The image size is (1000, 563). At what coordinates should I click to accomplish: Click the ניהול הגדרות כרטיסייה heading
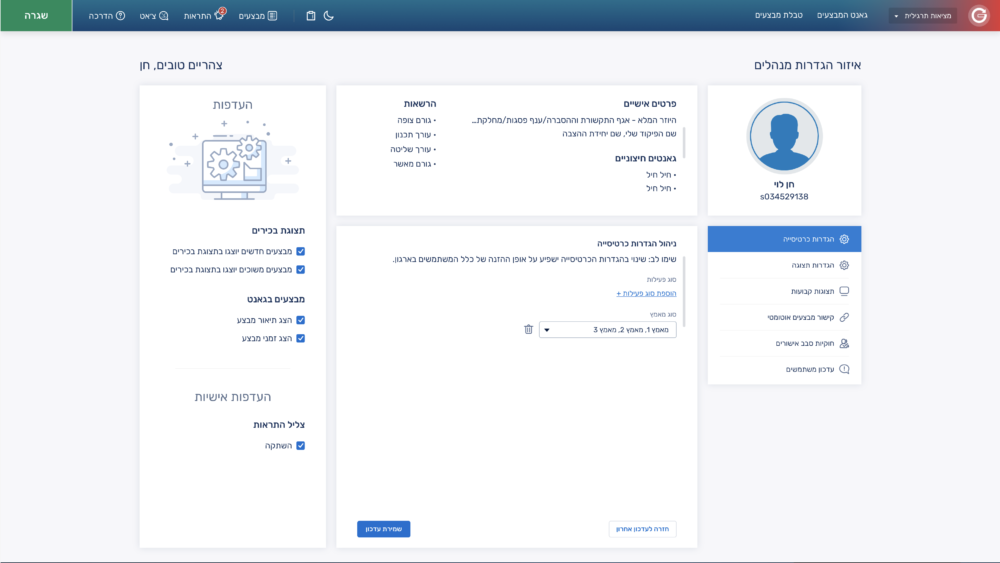[x=636, y=244]
